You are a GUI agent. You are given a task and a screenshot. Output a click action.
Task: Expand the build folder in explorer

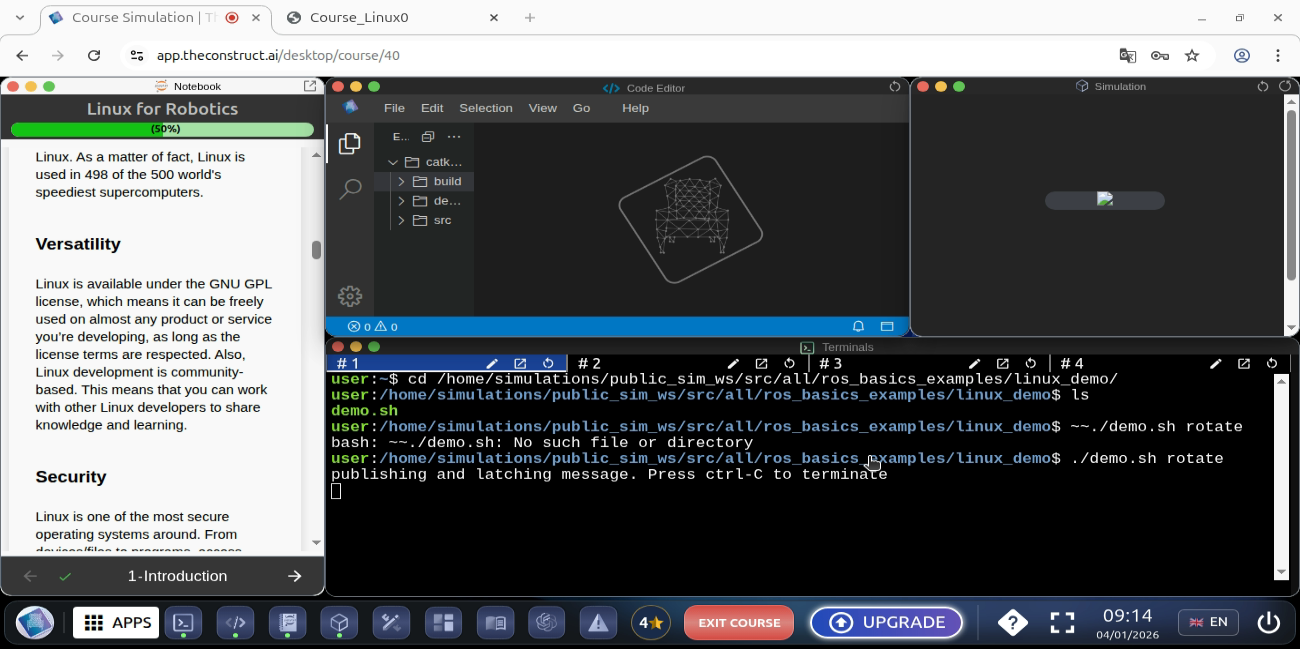click(x=447, y=181)
